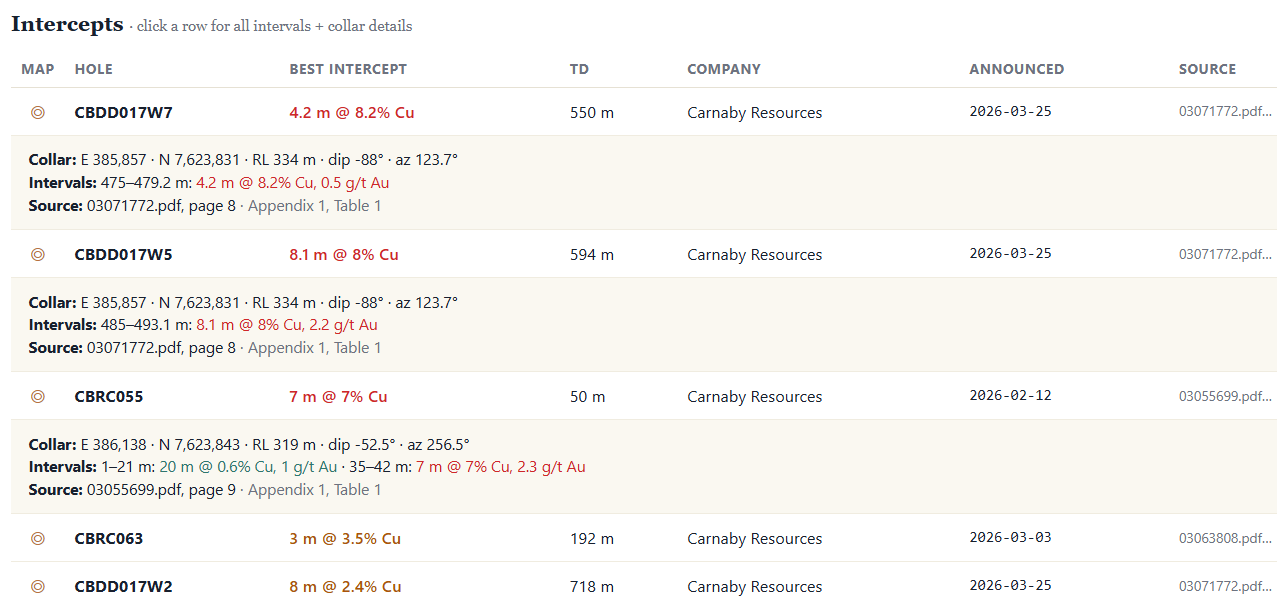Open source link 03071772.pdf for CBDD017W7

1225,112
